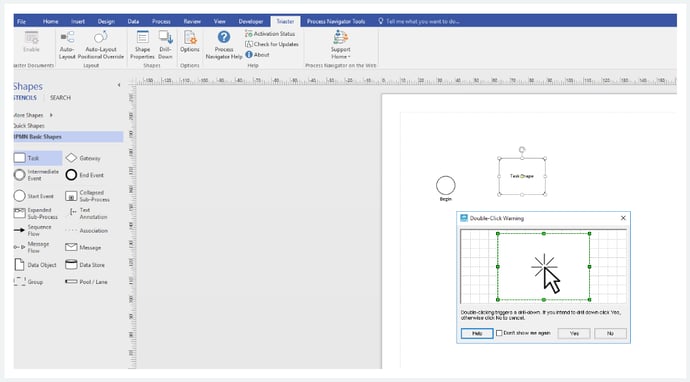The image size is (690, 382).
Task: Select the Association connector shape
Action: pyautogui.click(x=87, y=230)
